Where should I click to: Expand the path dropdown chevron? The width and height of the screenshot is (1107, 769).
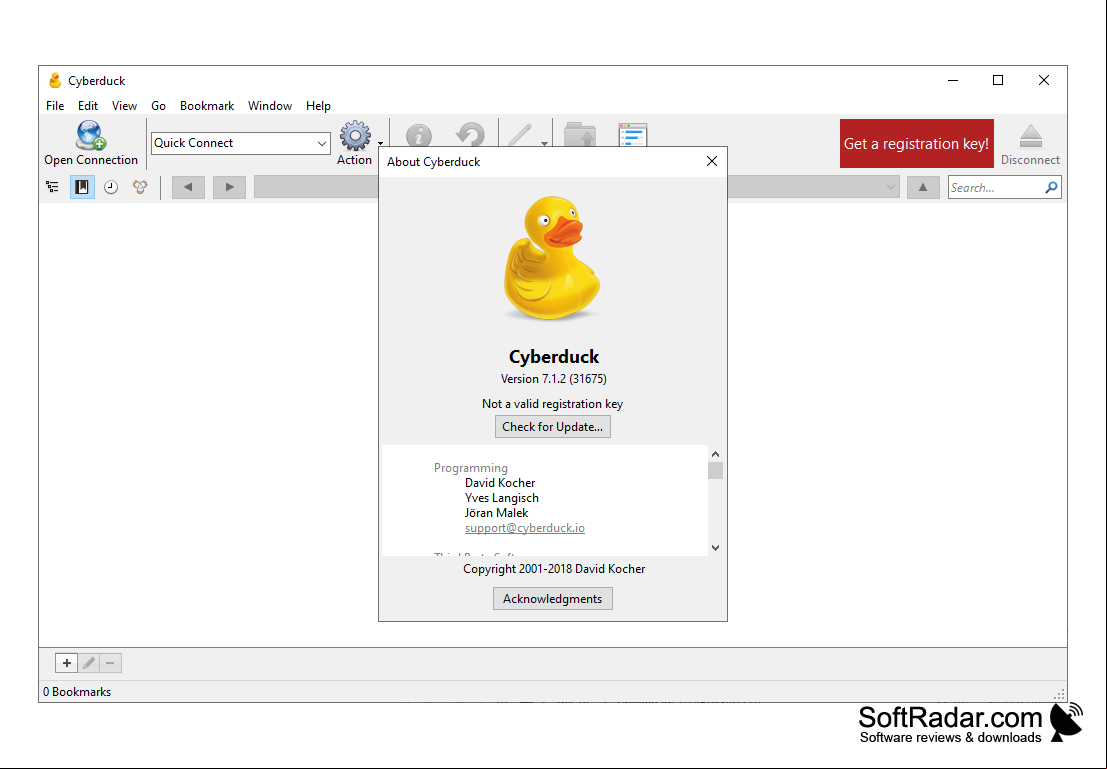(891, 187)
